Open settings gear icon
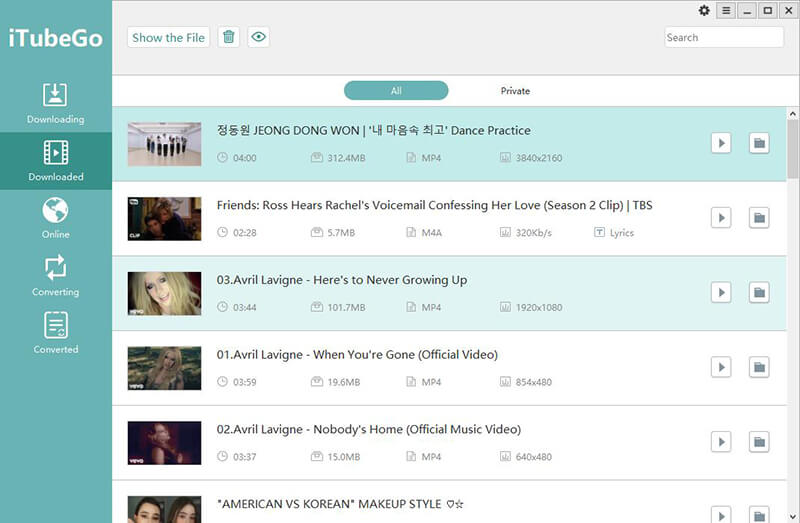Viewport: 800px width, 523px height. point(704,10)
